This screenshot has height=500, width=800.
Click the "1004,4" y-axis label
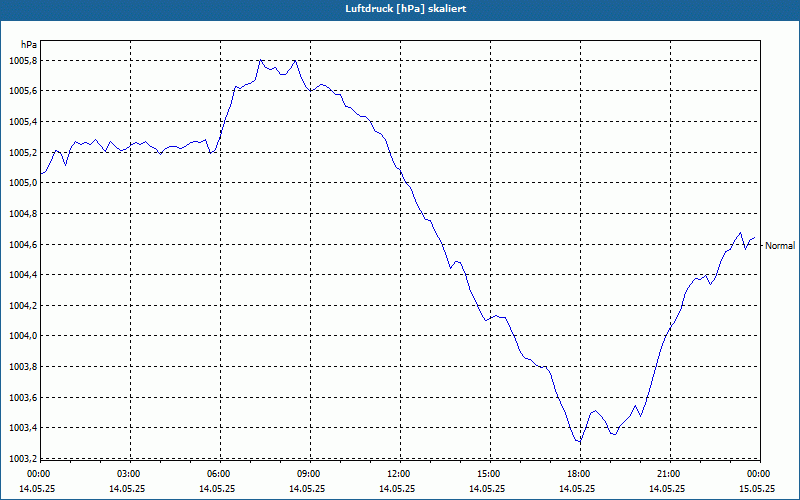tap(23, 275)
